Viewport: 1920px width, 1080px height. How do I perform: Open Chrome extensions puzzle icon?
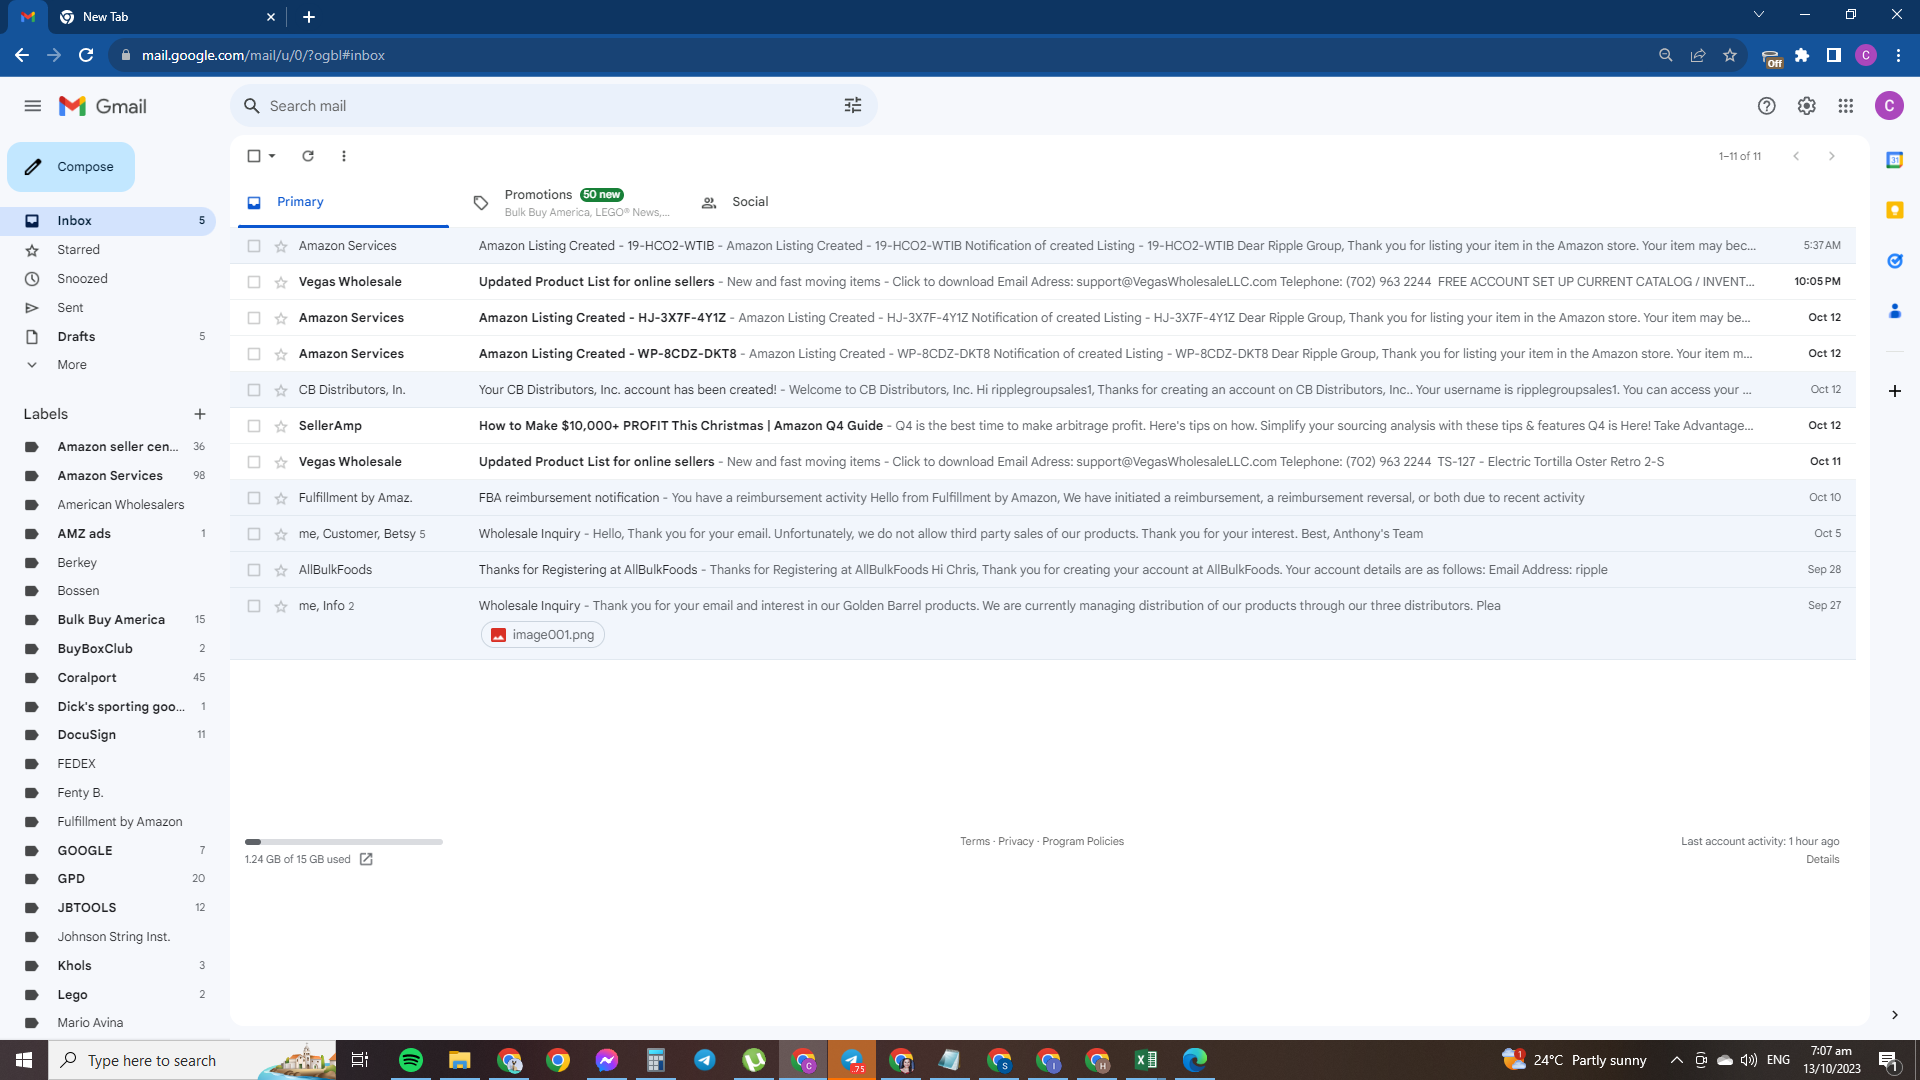click(x=1802, y=55)
